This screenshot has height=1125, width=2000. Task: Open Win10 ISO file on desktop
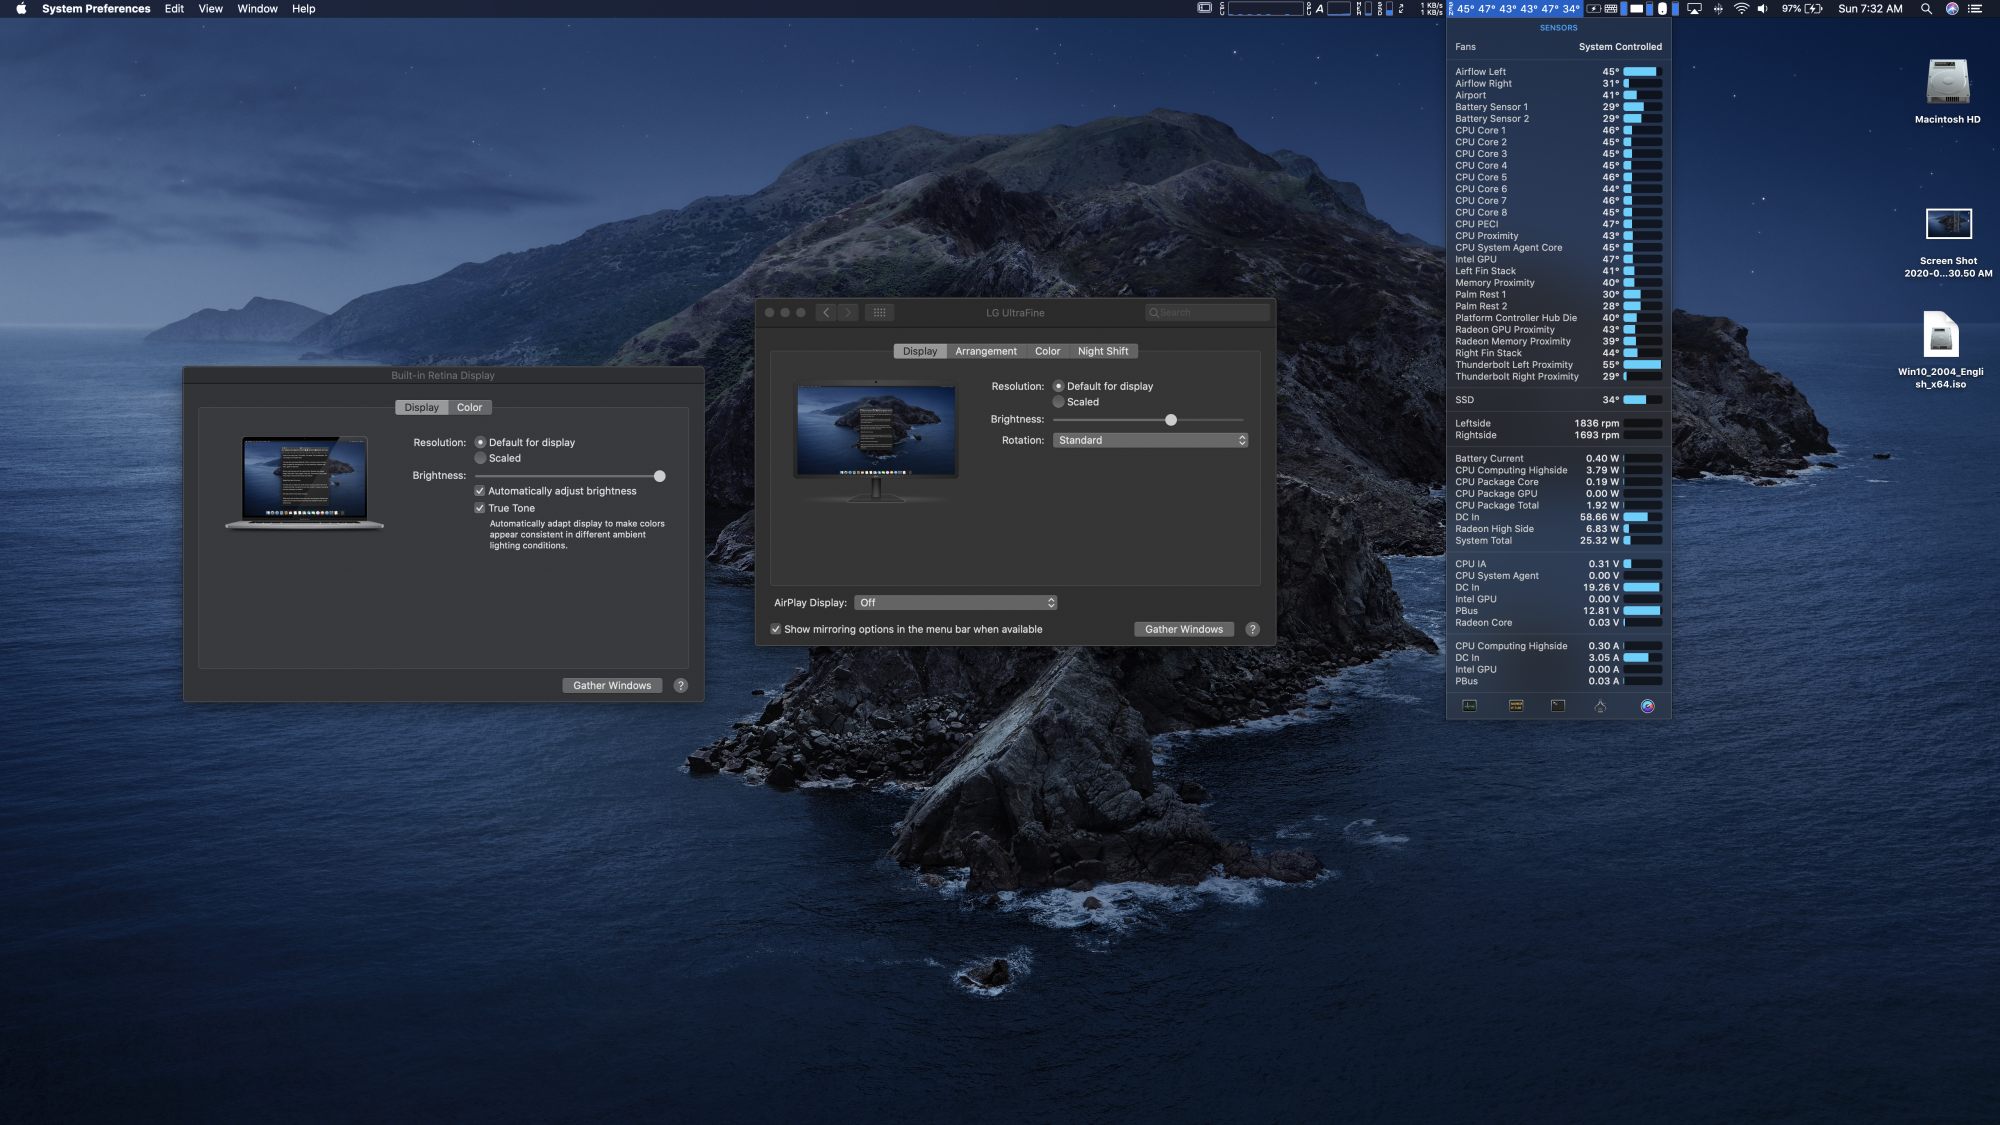[1940, 335]
